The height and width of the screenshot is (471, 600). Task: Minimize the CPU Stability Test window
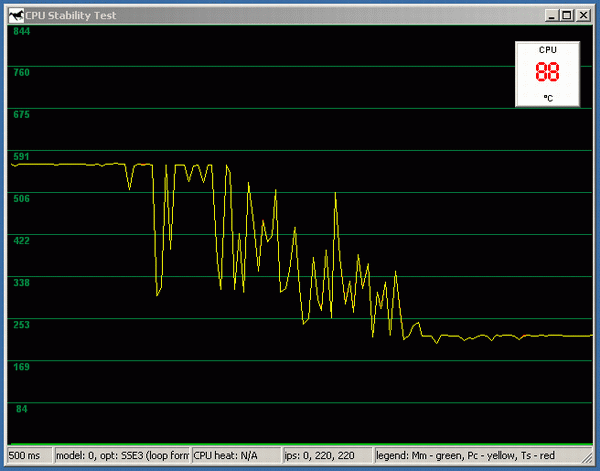pyautogui.click(x=551, y=15)
